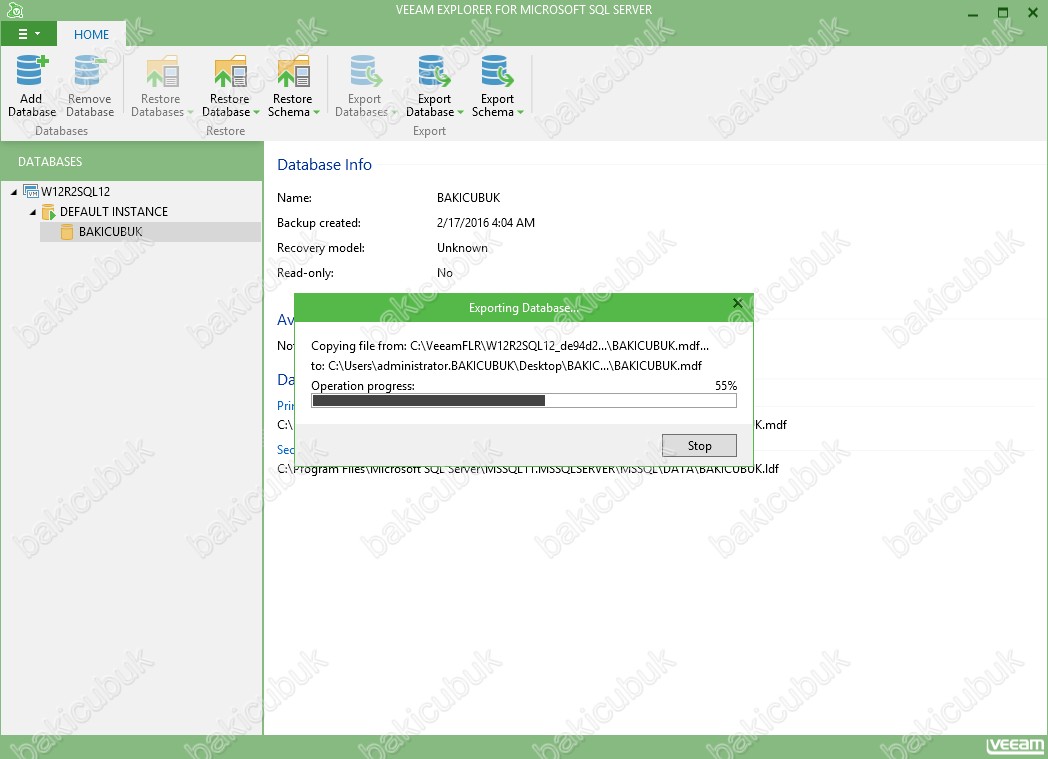Screen dimensions: 1048x759
Task: Collapse the DEFAULT INSTANCE tree node
Action: [33, 212]
